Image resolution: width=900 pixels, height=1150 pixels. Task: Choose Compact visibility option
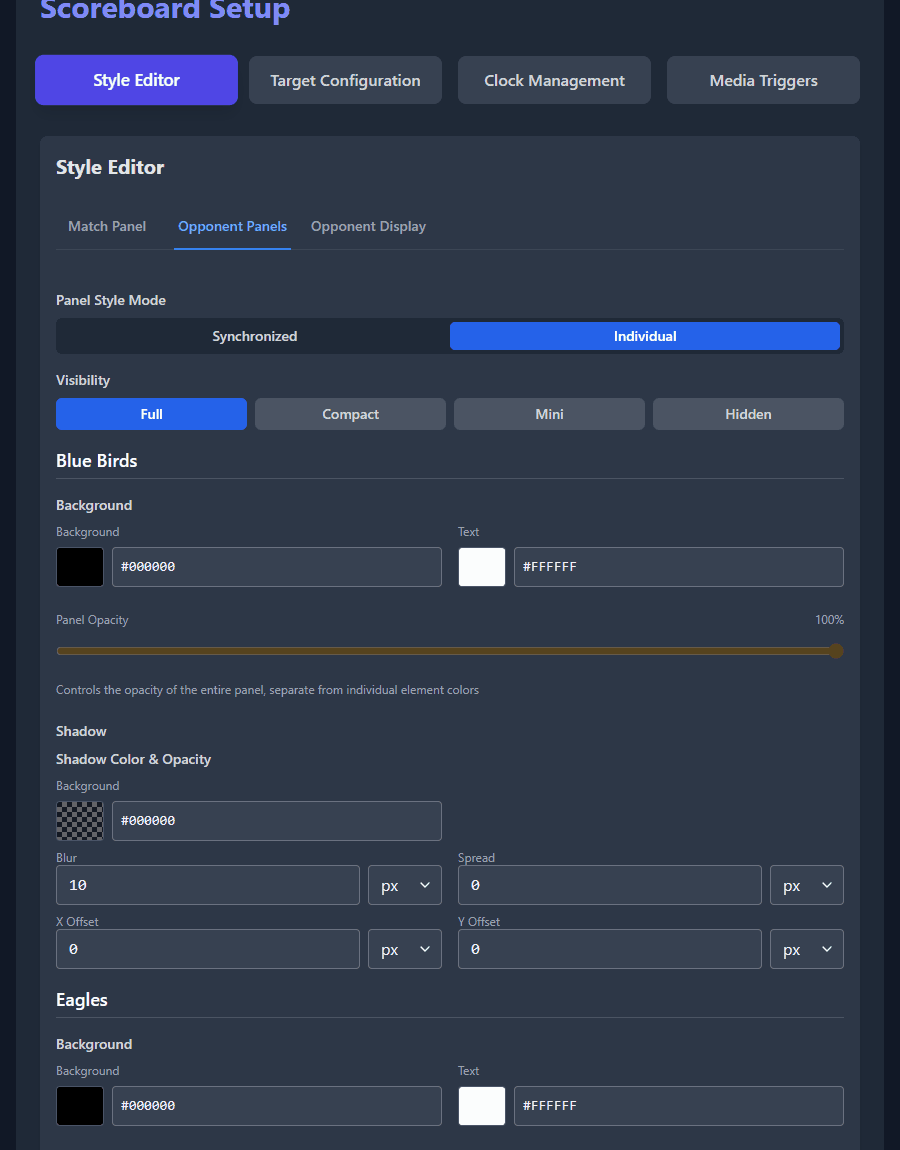(351, 414)
